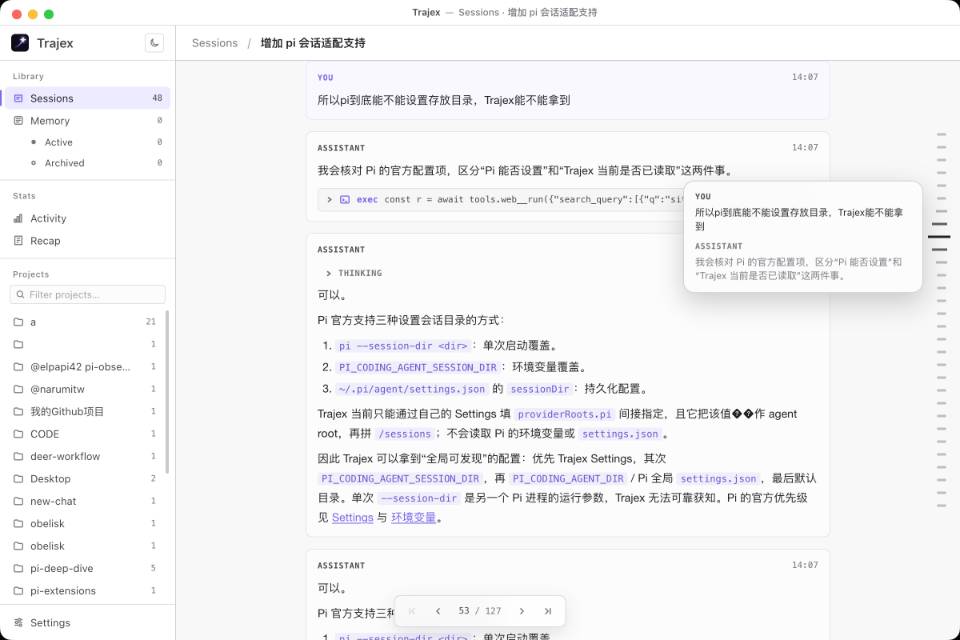
Task: Open the pi-deep-dive project
Action: coord(86,568)
